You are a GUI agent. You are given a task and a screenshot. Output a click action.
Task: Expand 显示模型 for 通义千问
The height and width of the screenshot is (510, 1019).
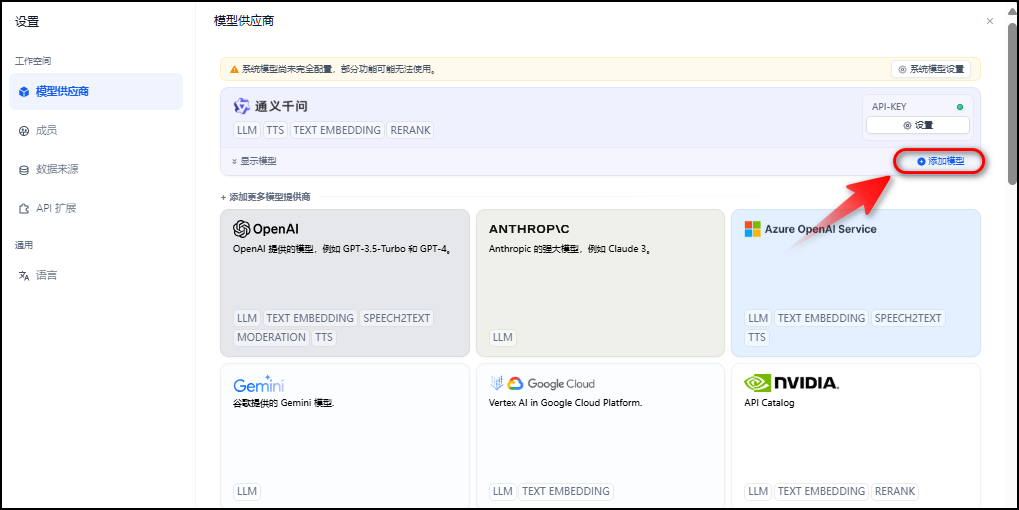point(254,161)
